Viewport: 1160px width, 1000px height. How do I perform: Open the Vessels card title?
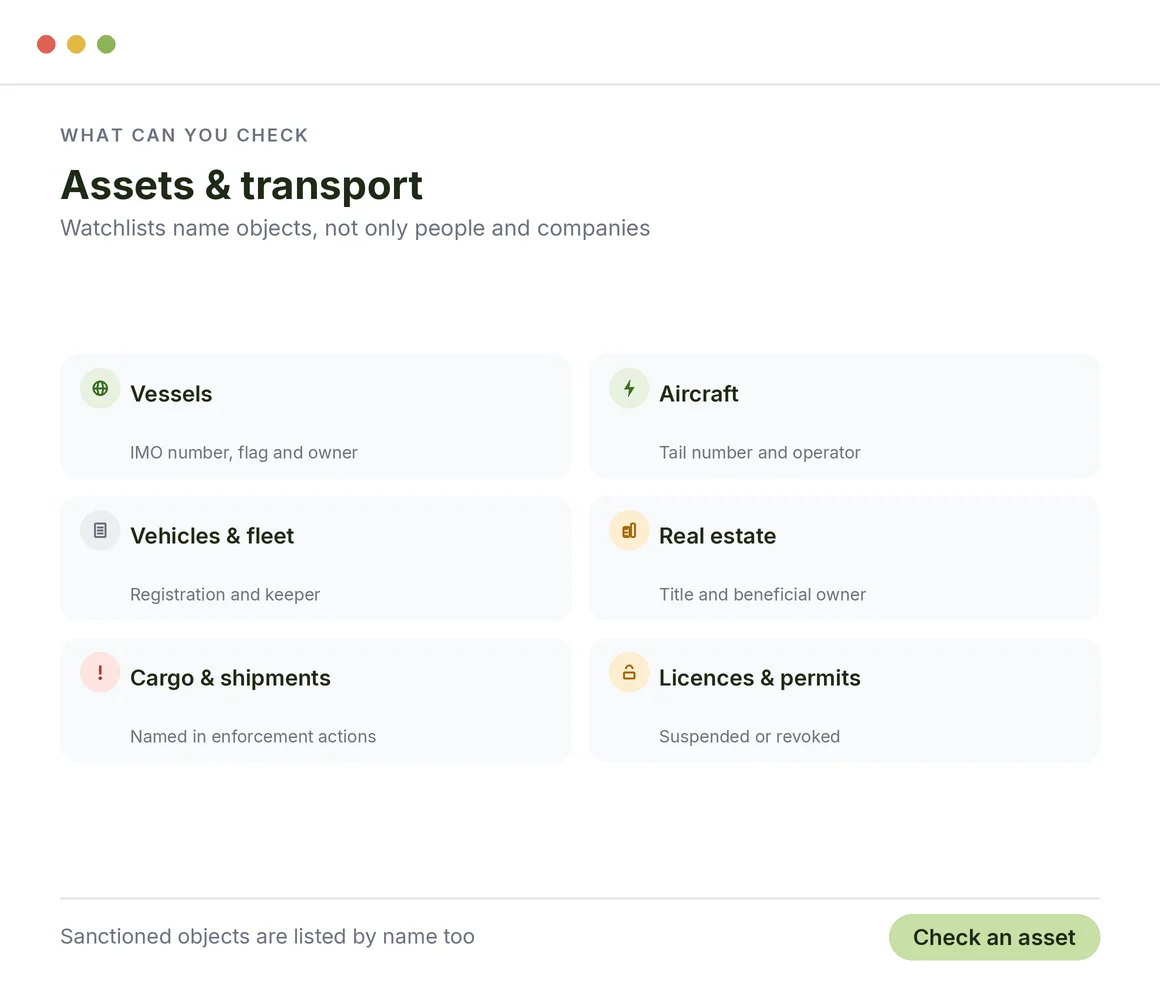point(171,393)
